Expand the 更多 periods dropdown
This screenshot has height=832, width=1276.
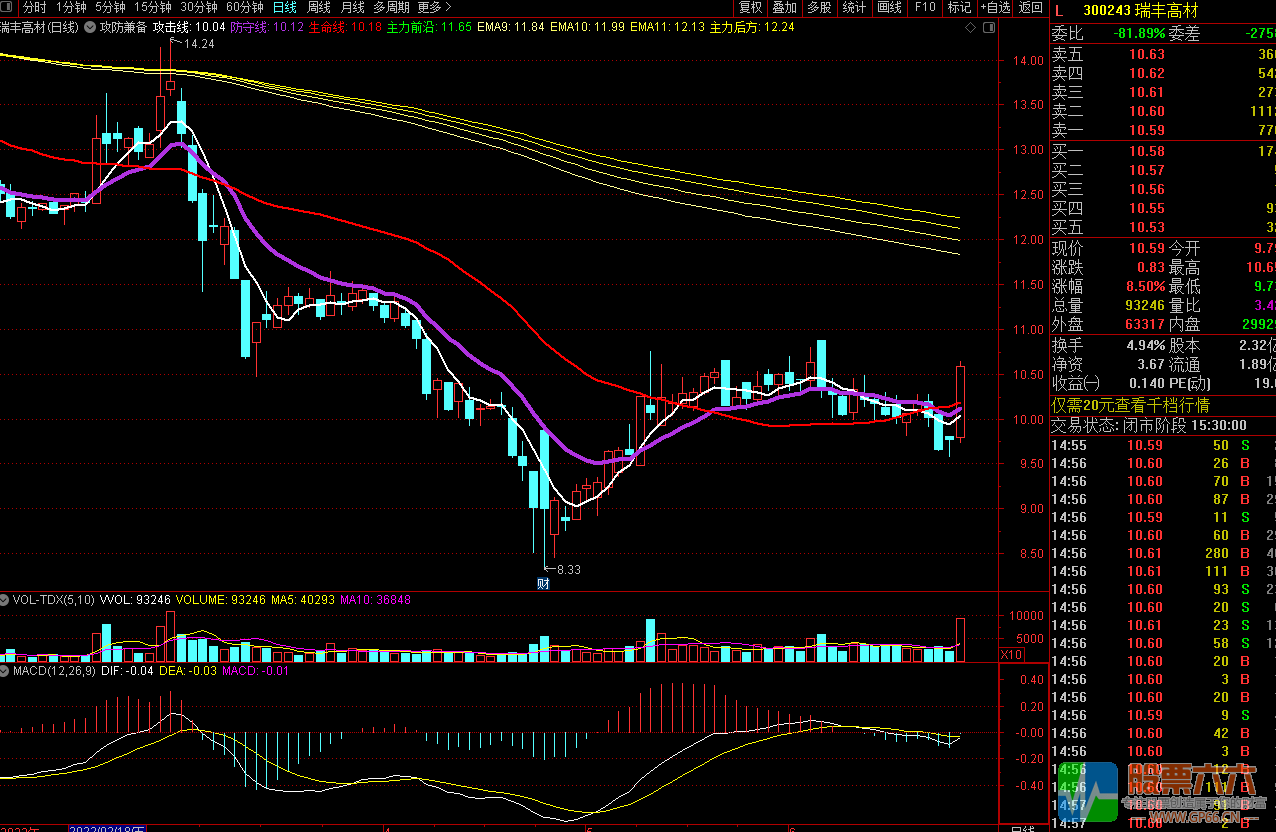(435, 7)
